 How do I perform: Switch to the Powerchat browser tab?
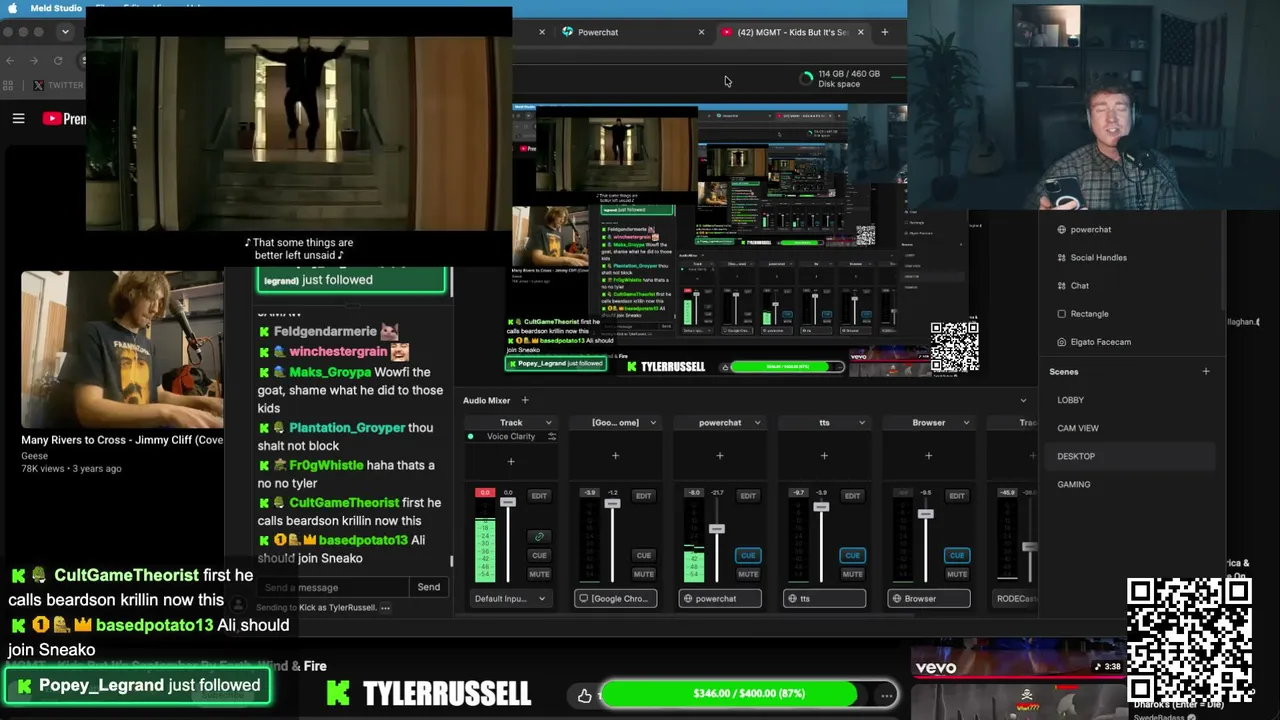tap(598, 32)
